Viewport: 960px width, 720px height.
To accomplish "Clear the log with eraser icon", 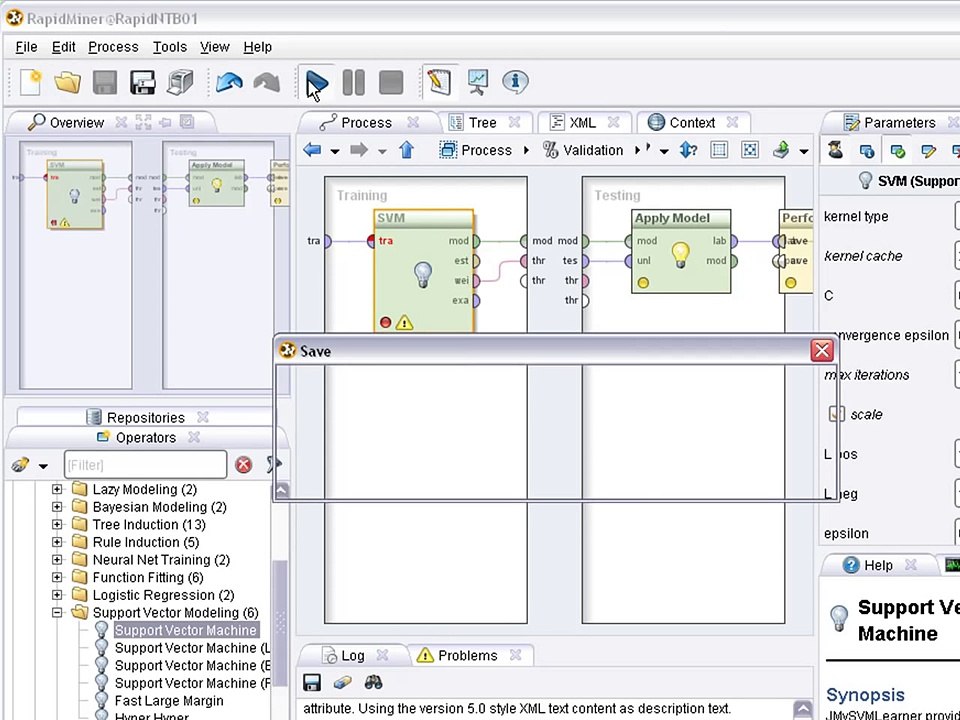I will click(342, 682).
